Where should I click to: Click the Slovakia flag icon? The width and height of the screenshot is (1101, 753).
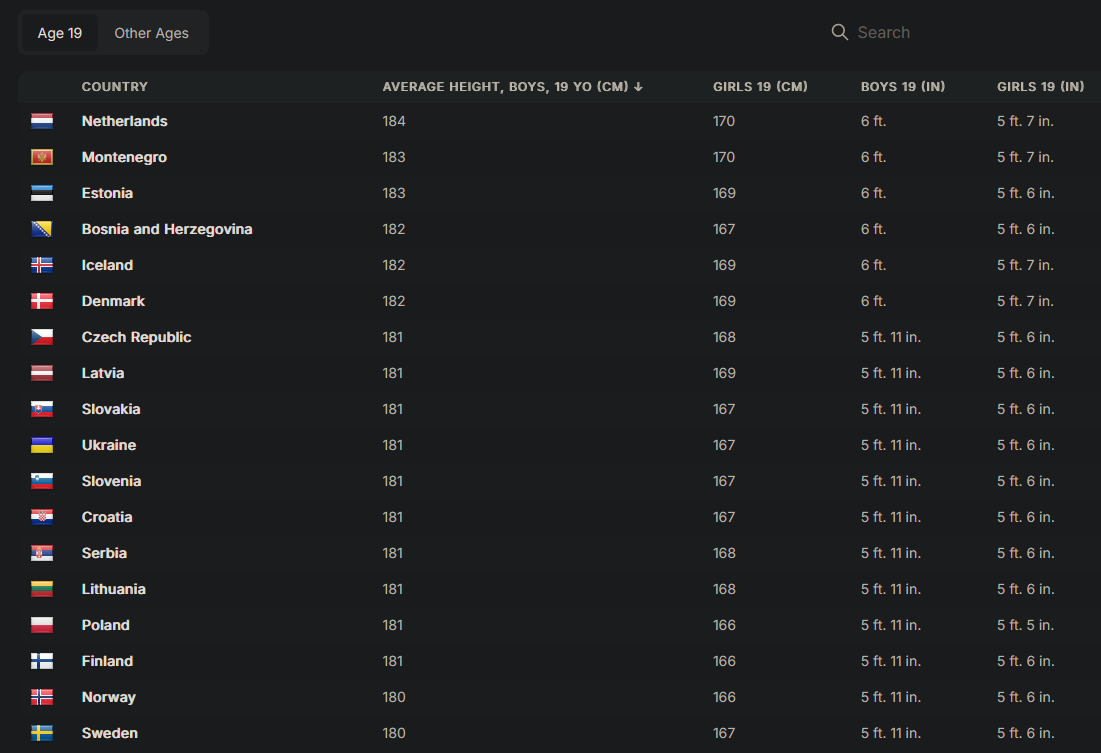[x=42, y=409]
